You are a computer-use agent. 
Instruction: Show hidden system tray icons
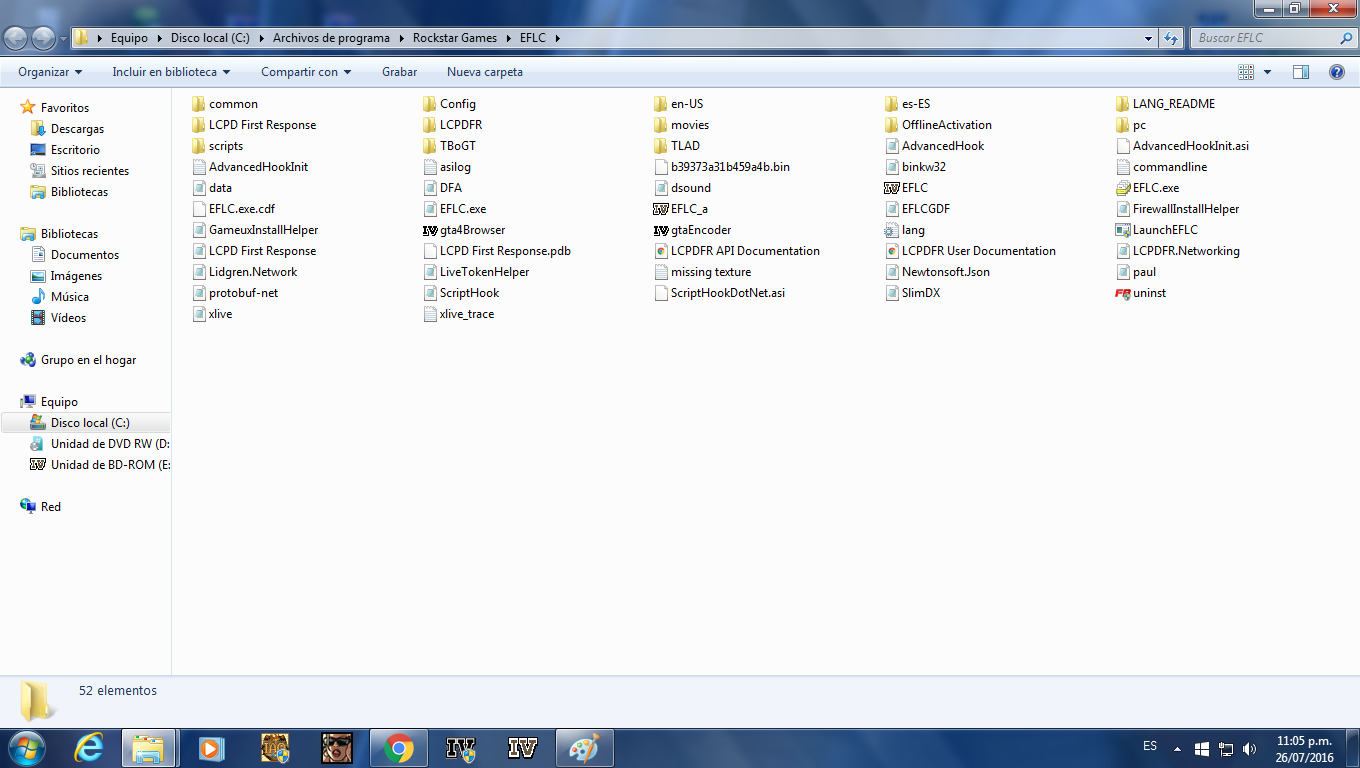[1177, 748]
